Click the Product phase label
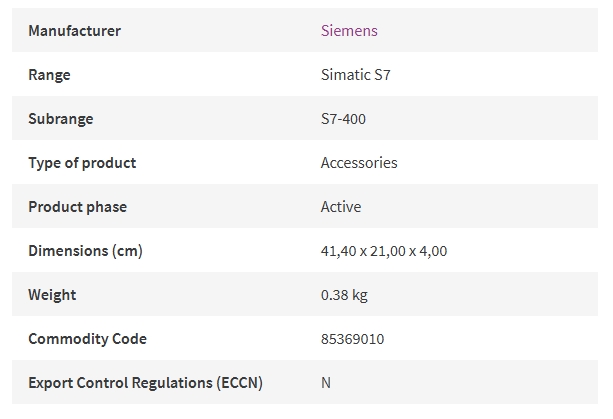Image resolution: width=613 pixels, height=419 pixels. [77, 207]
